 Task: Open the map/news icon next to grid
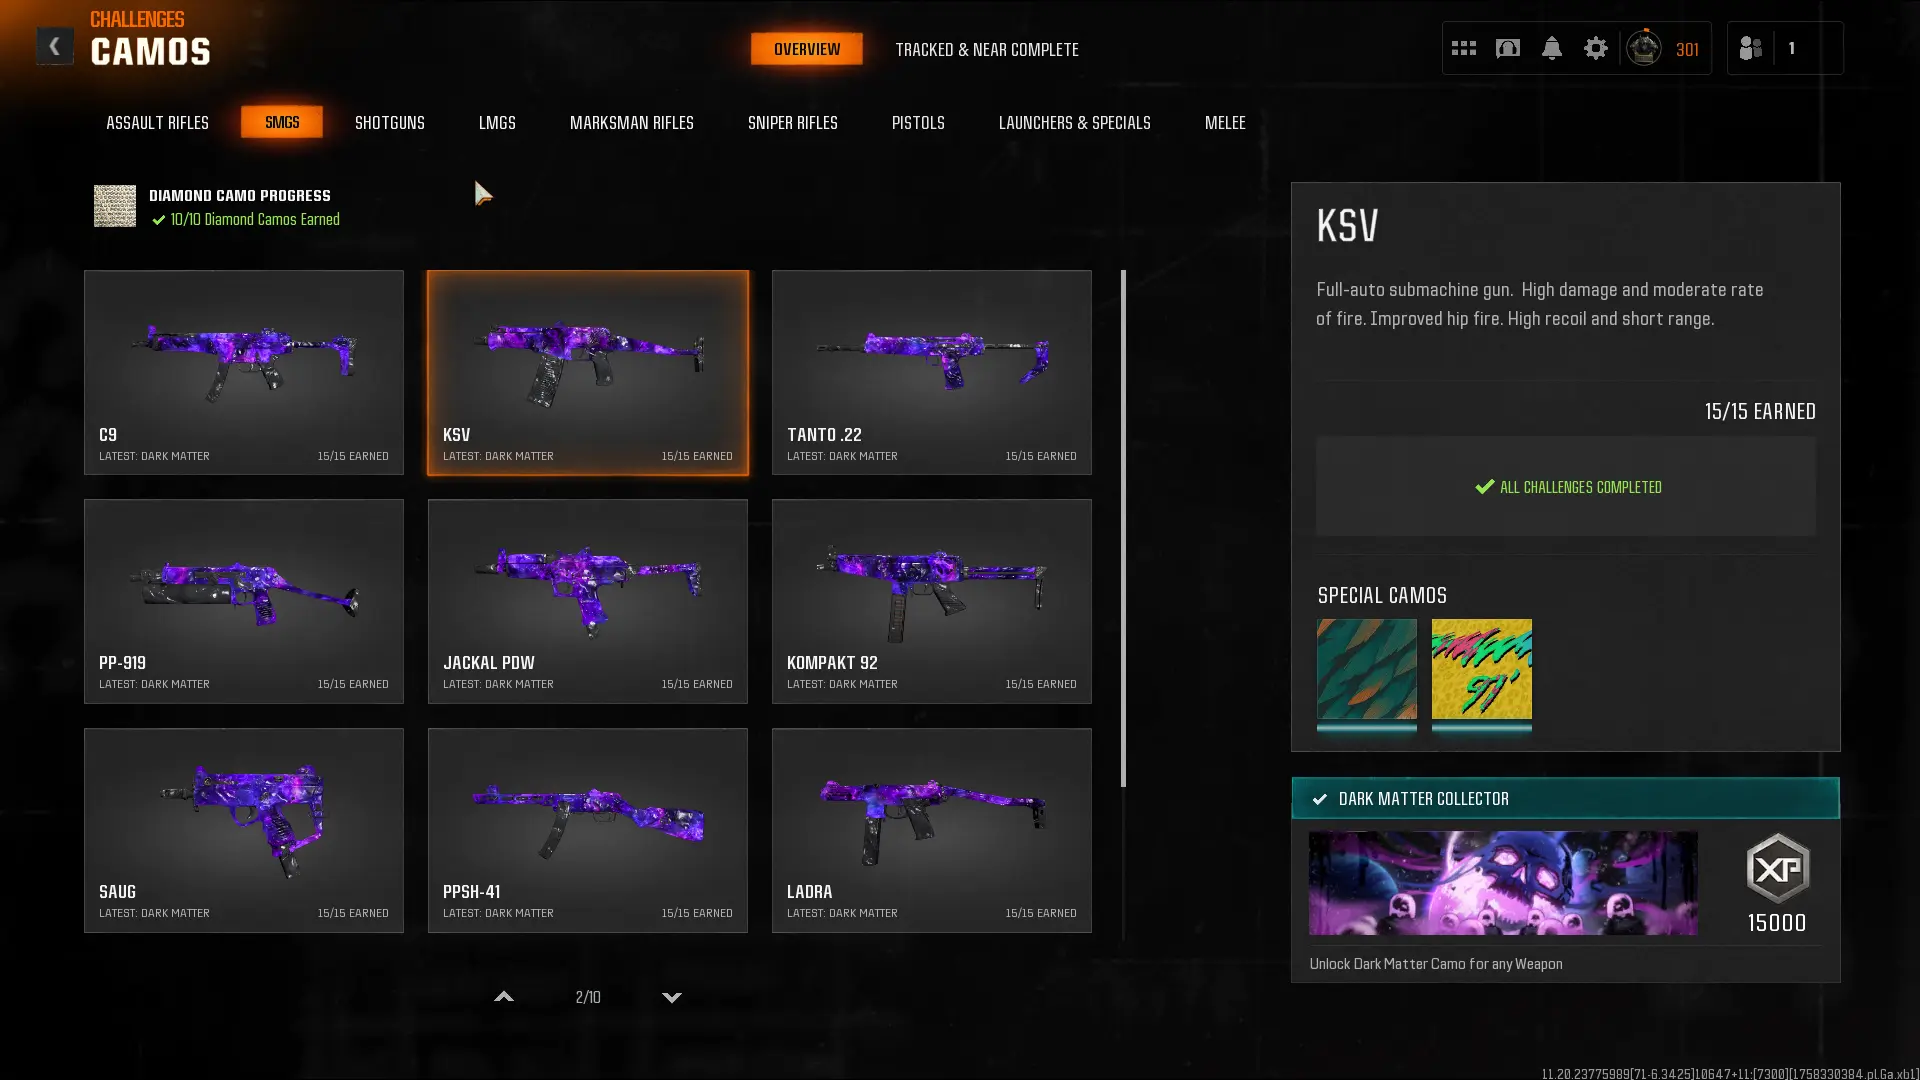(1507, 48)
